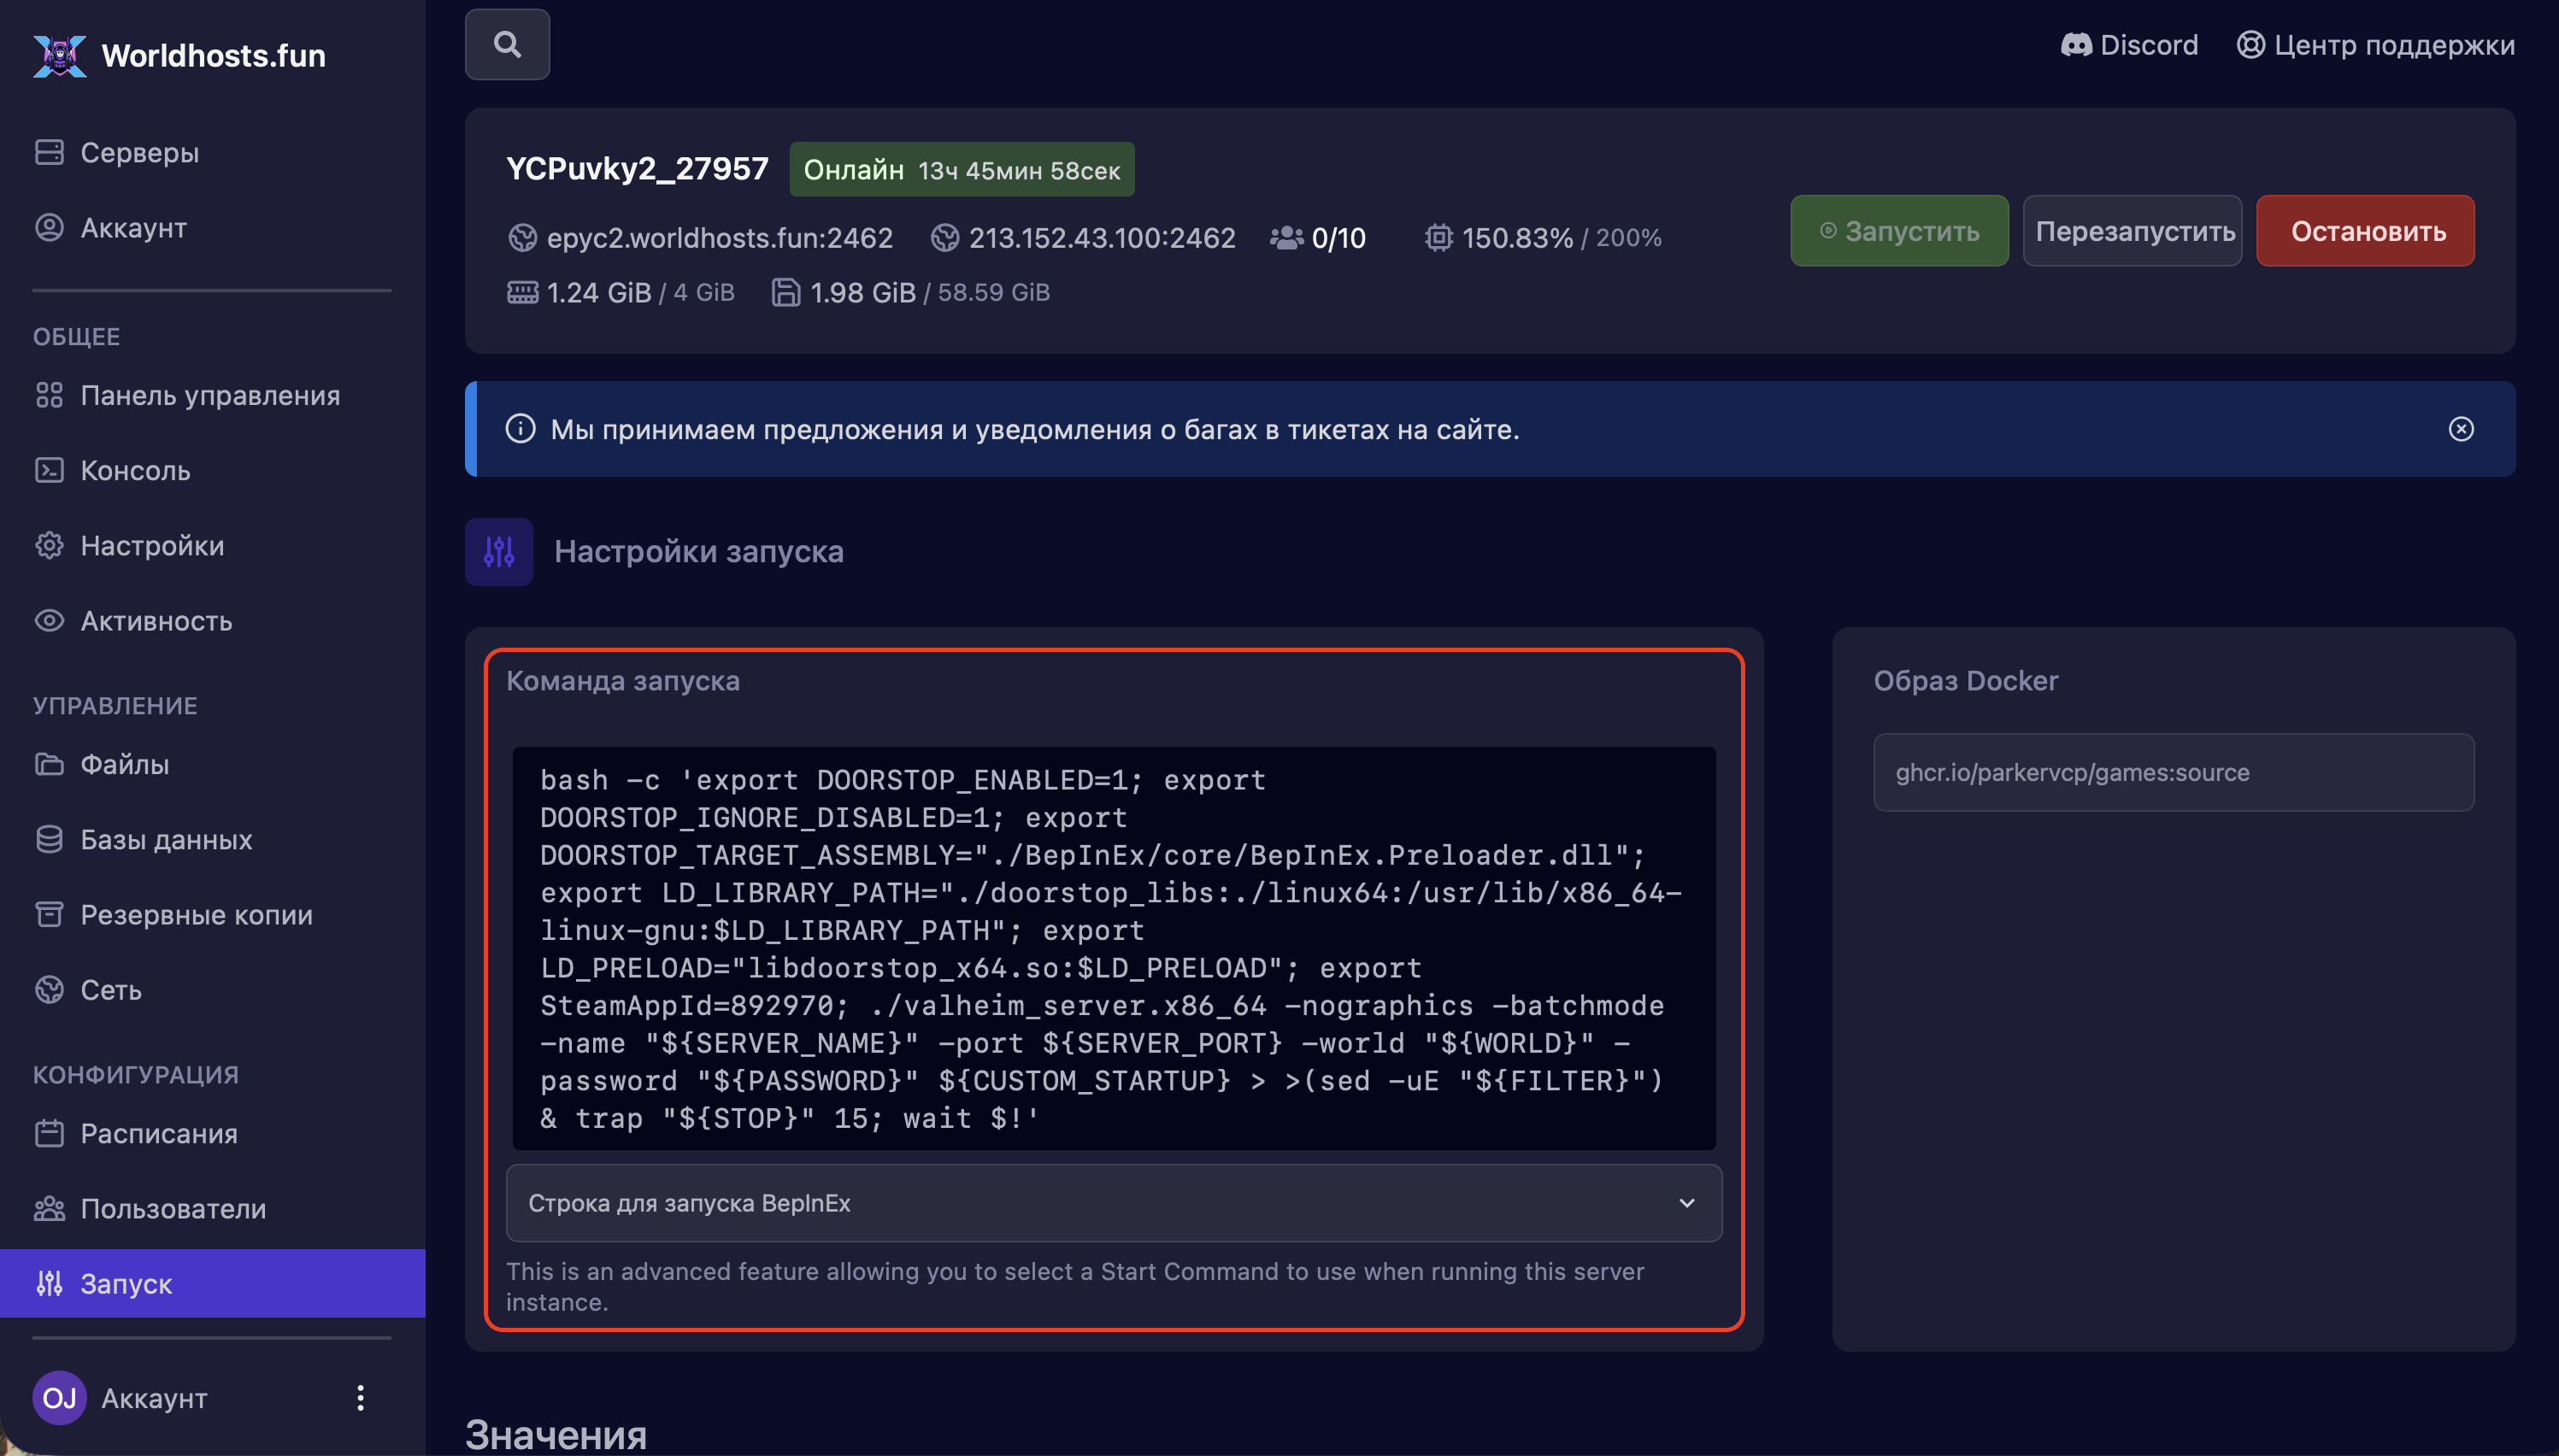Open account three-dot options menu
Image resolution: width=2559 pixels, height=1456 pixels.
[360, 1397]
